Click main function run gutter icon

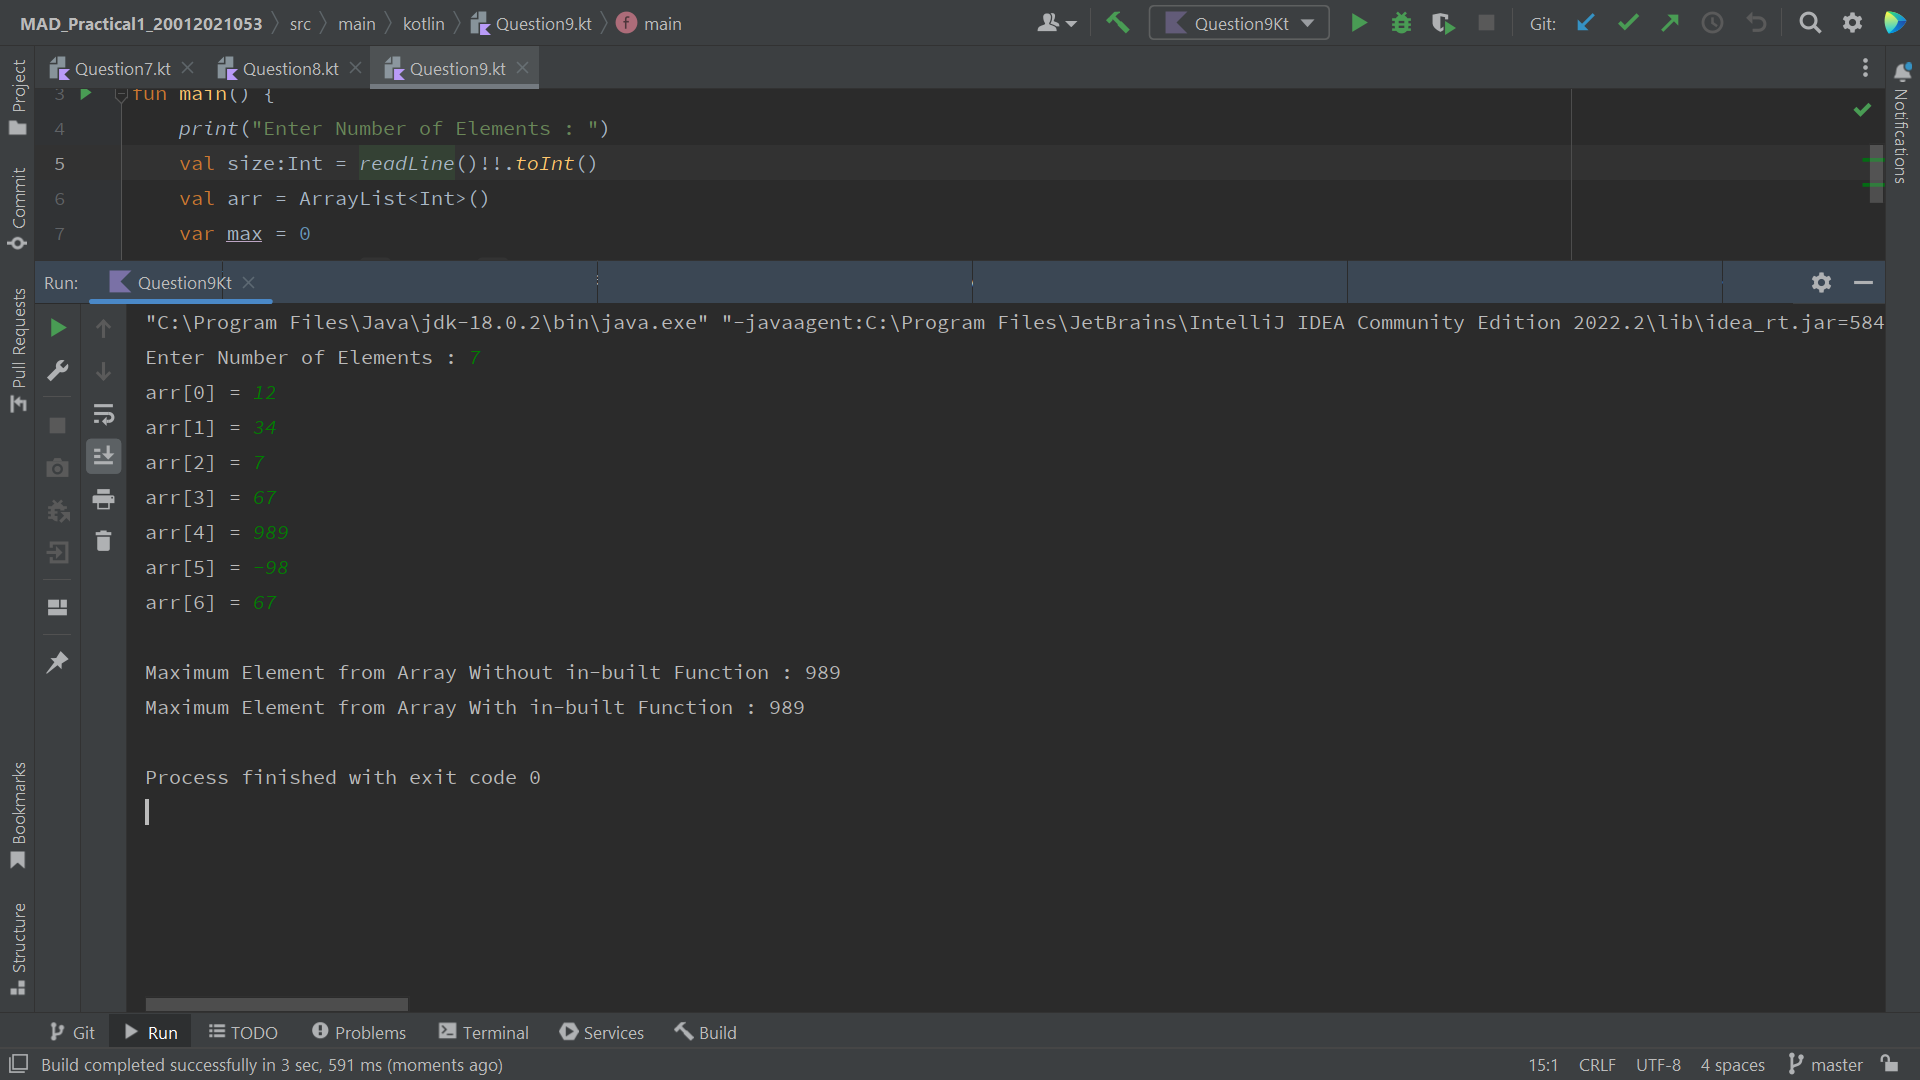click(x=86, y=94)
